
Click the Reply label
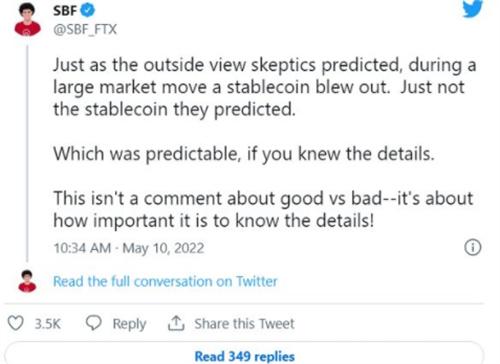pos(129,324)
